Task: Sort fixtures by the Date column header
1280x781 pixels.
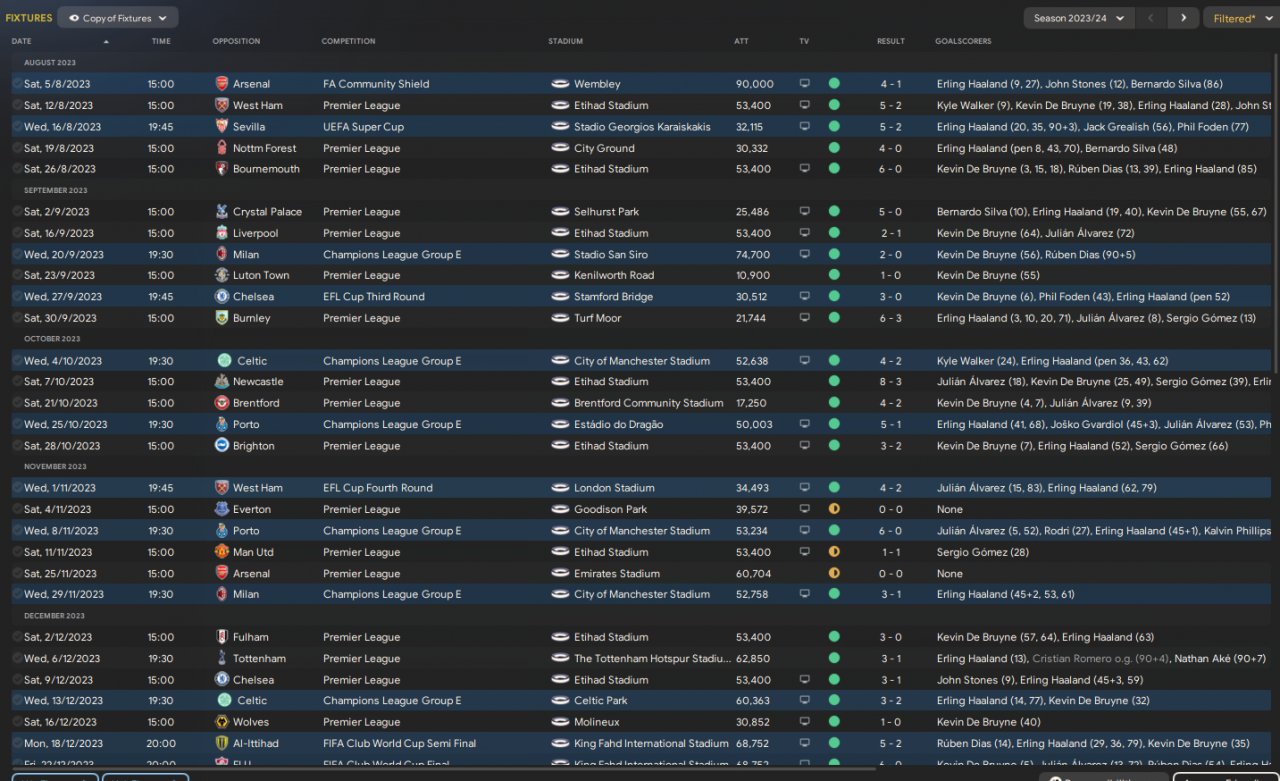Action: click(22, 41)
